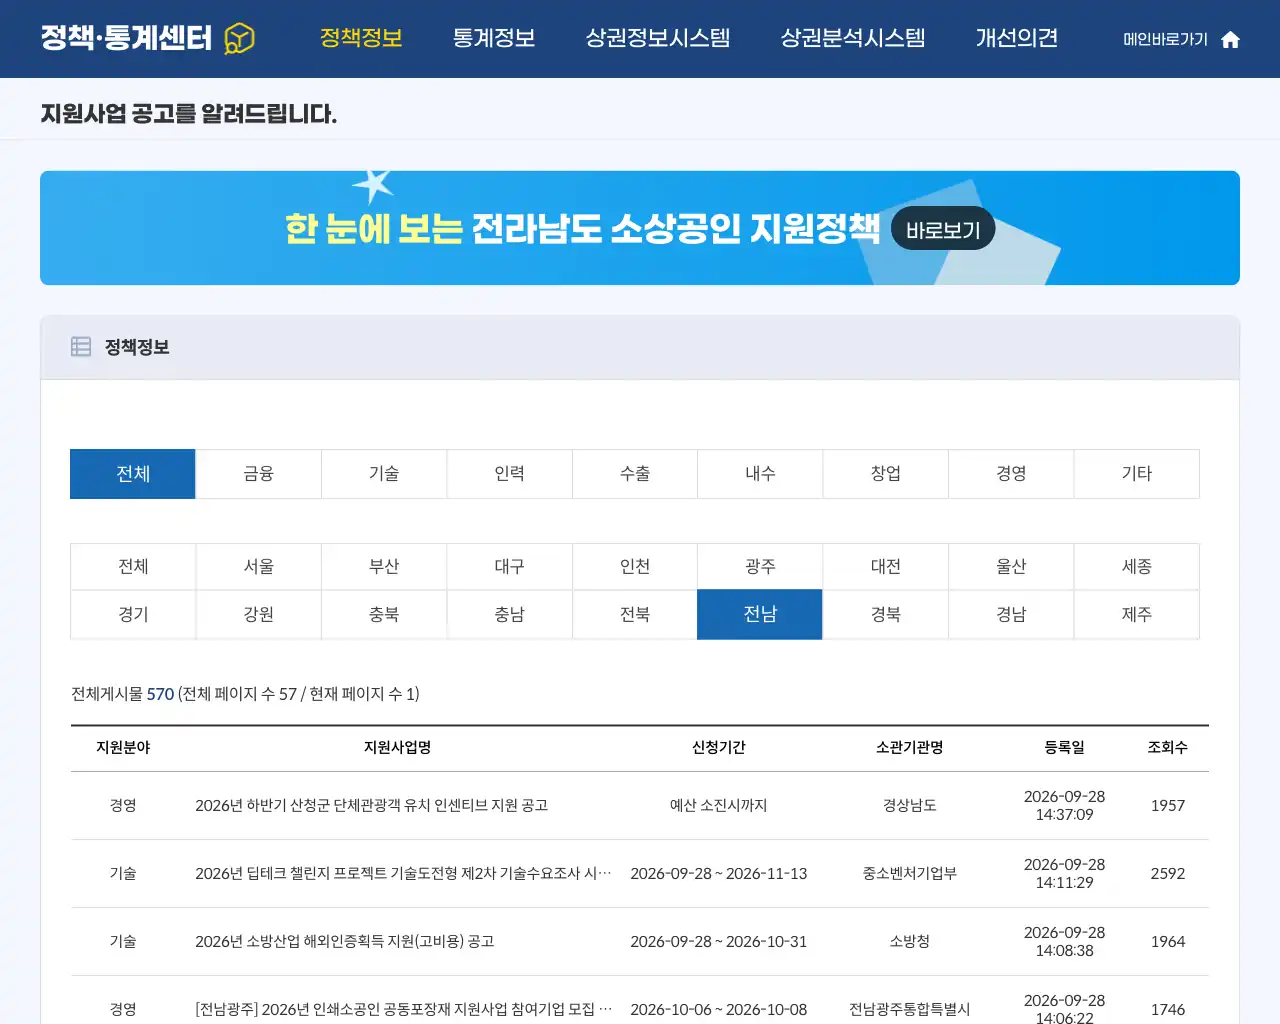Image resolution: width=1280 pixels, height=1024 pixels.
Task: Filter by region 부산
Action: [384, 567]
